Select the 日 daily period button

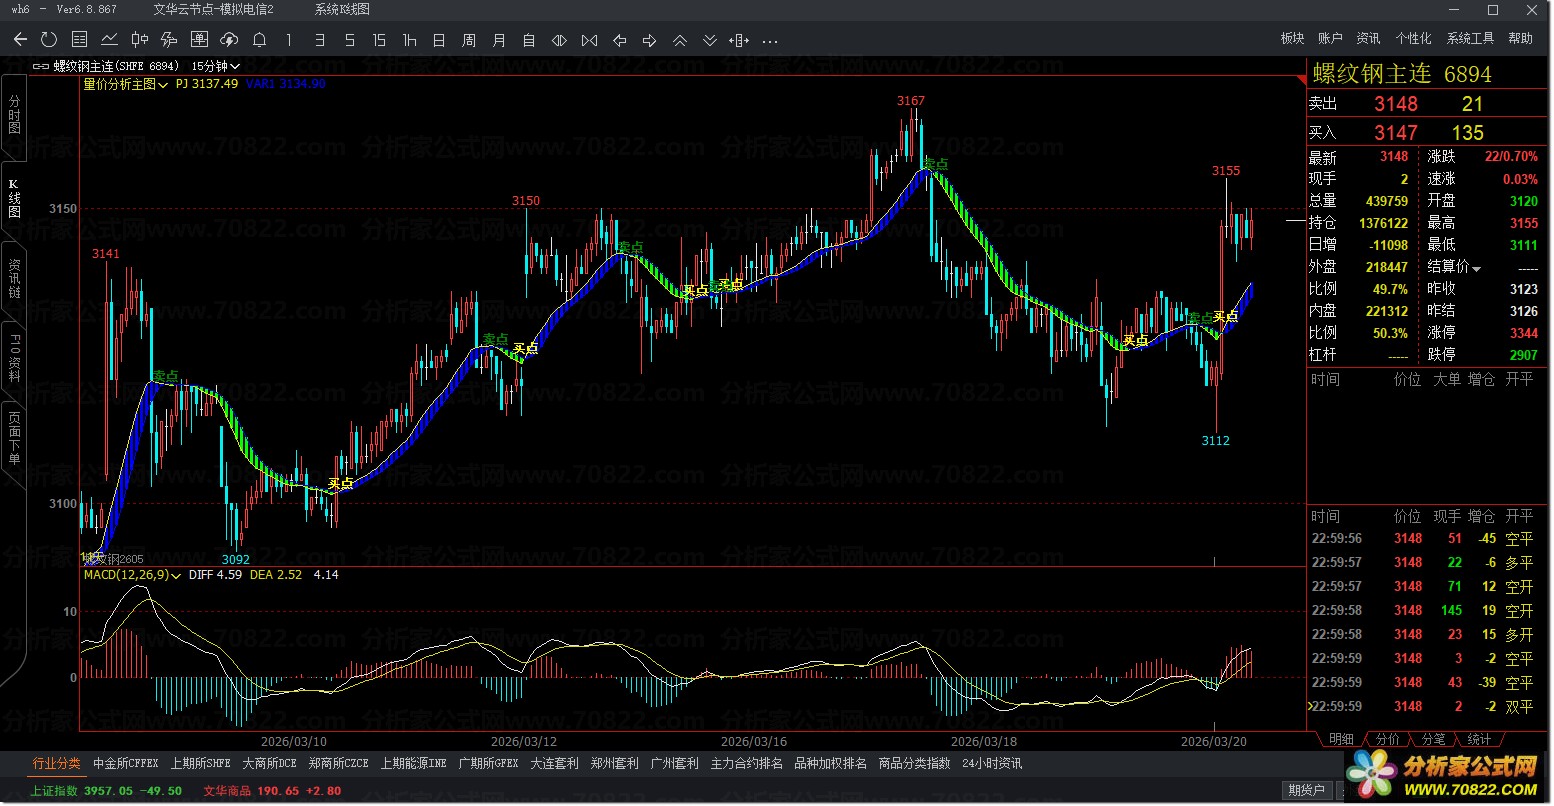point(439,40)
